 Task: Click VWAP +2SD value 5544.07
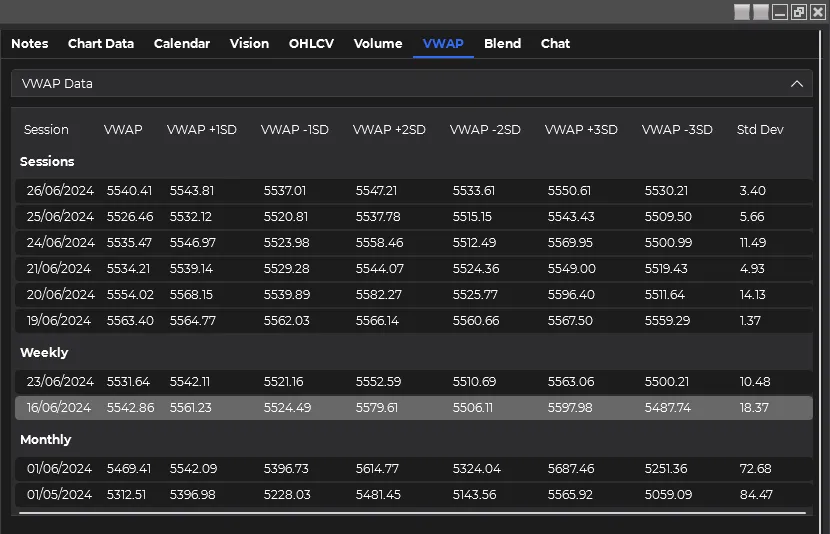click(380, 268)
